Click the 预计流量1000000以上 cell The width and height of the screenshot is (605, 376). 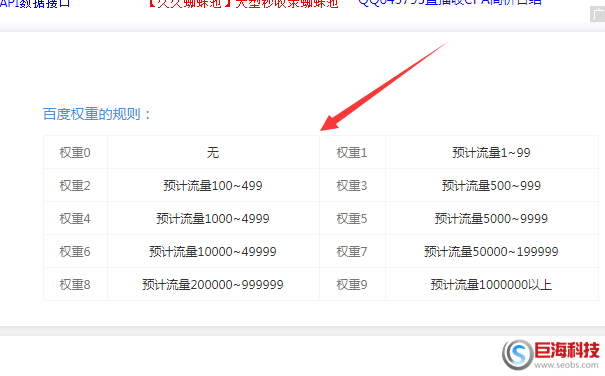[492, 285]
